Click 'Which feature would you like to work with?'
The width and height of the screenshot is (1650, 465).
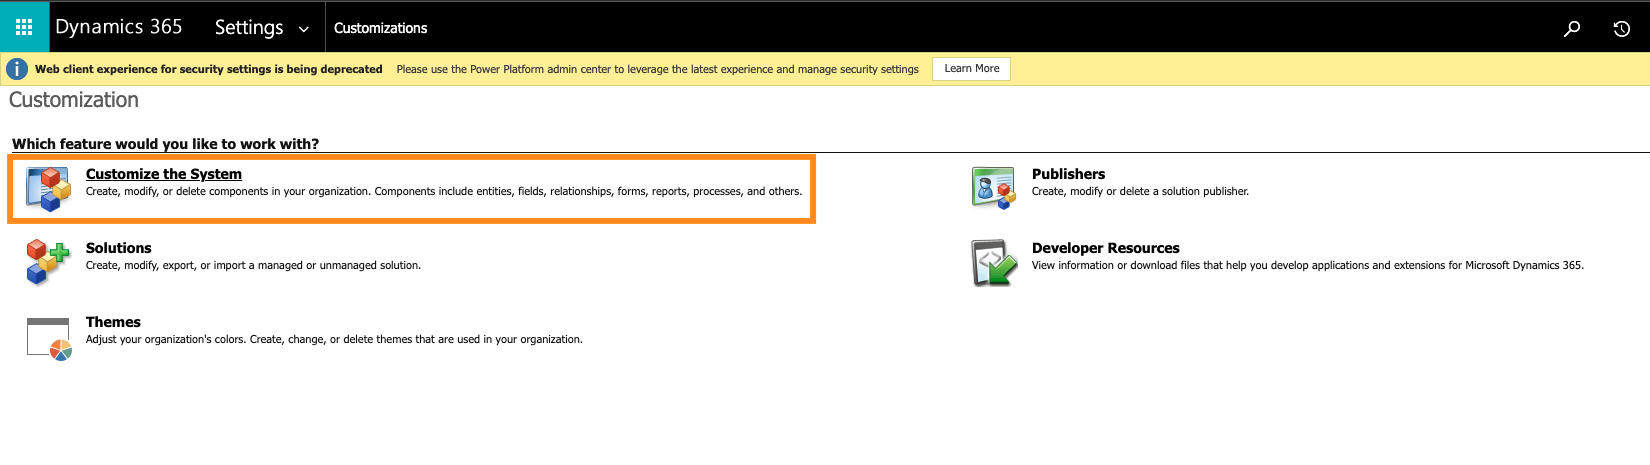(165, 144)
